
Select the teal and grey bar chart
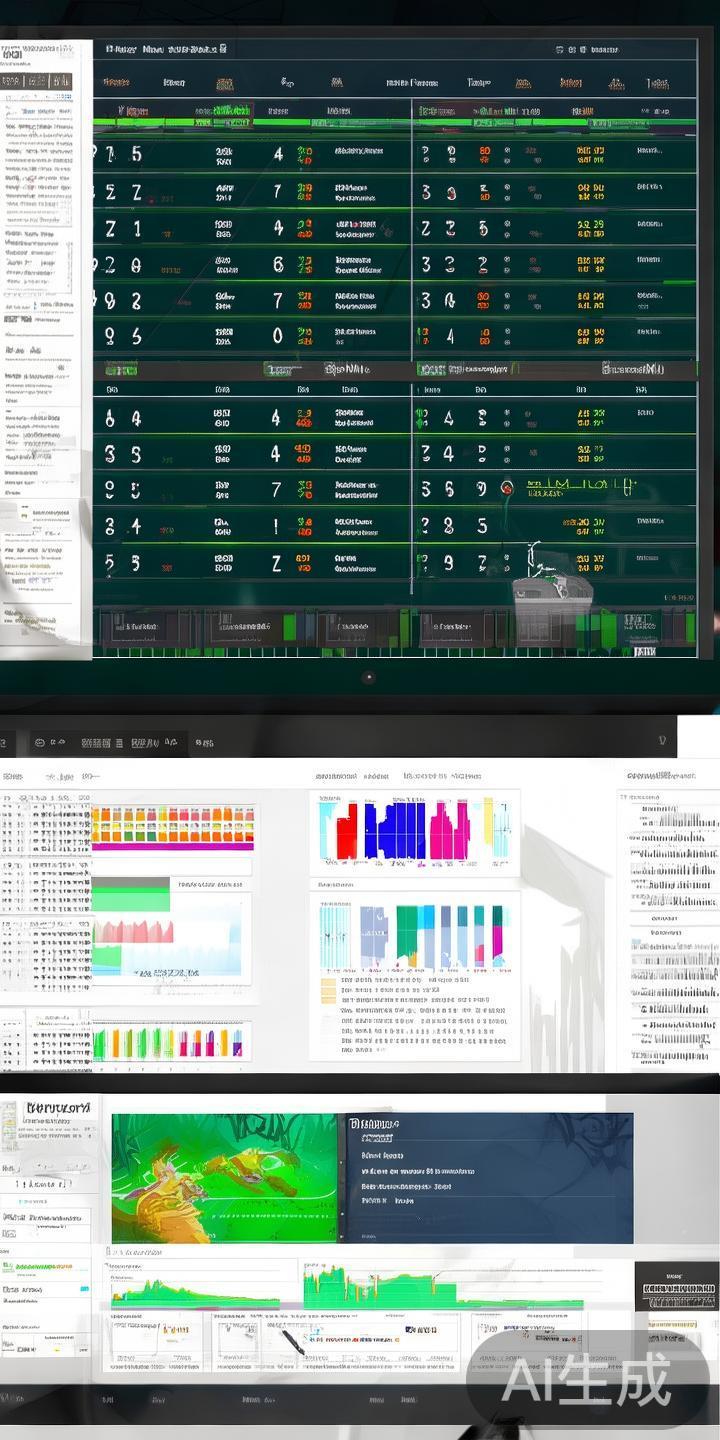(415, 937)
